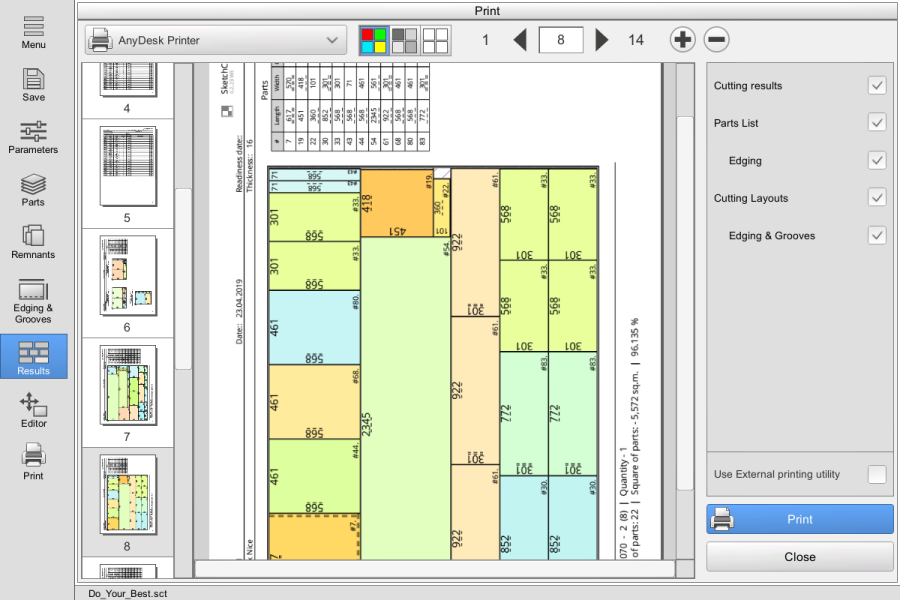Viewport: 900px width, 600px height.
Task: Open the AnyDesk Printer dropdown
Action: coord(216,40)
